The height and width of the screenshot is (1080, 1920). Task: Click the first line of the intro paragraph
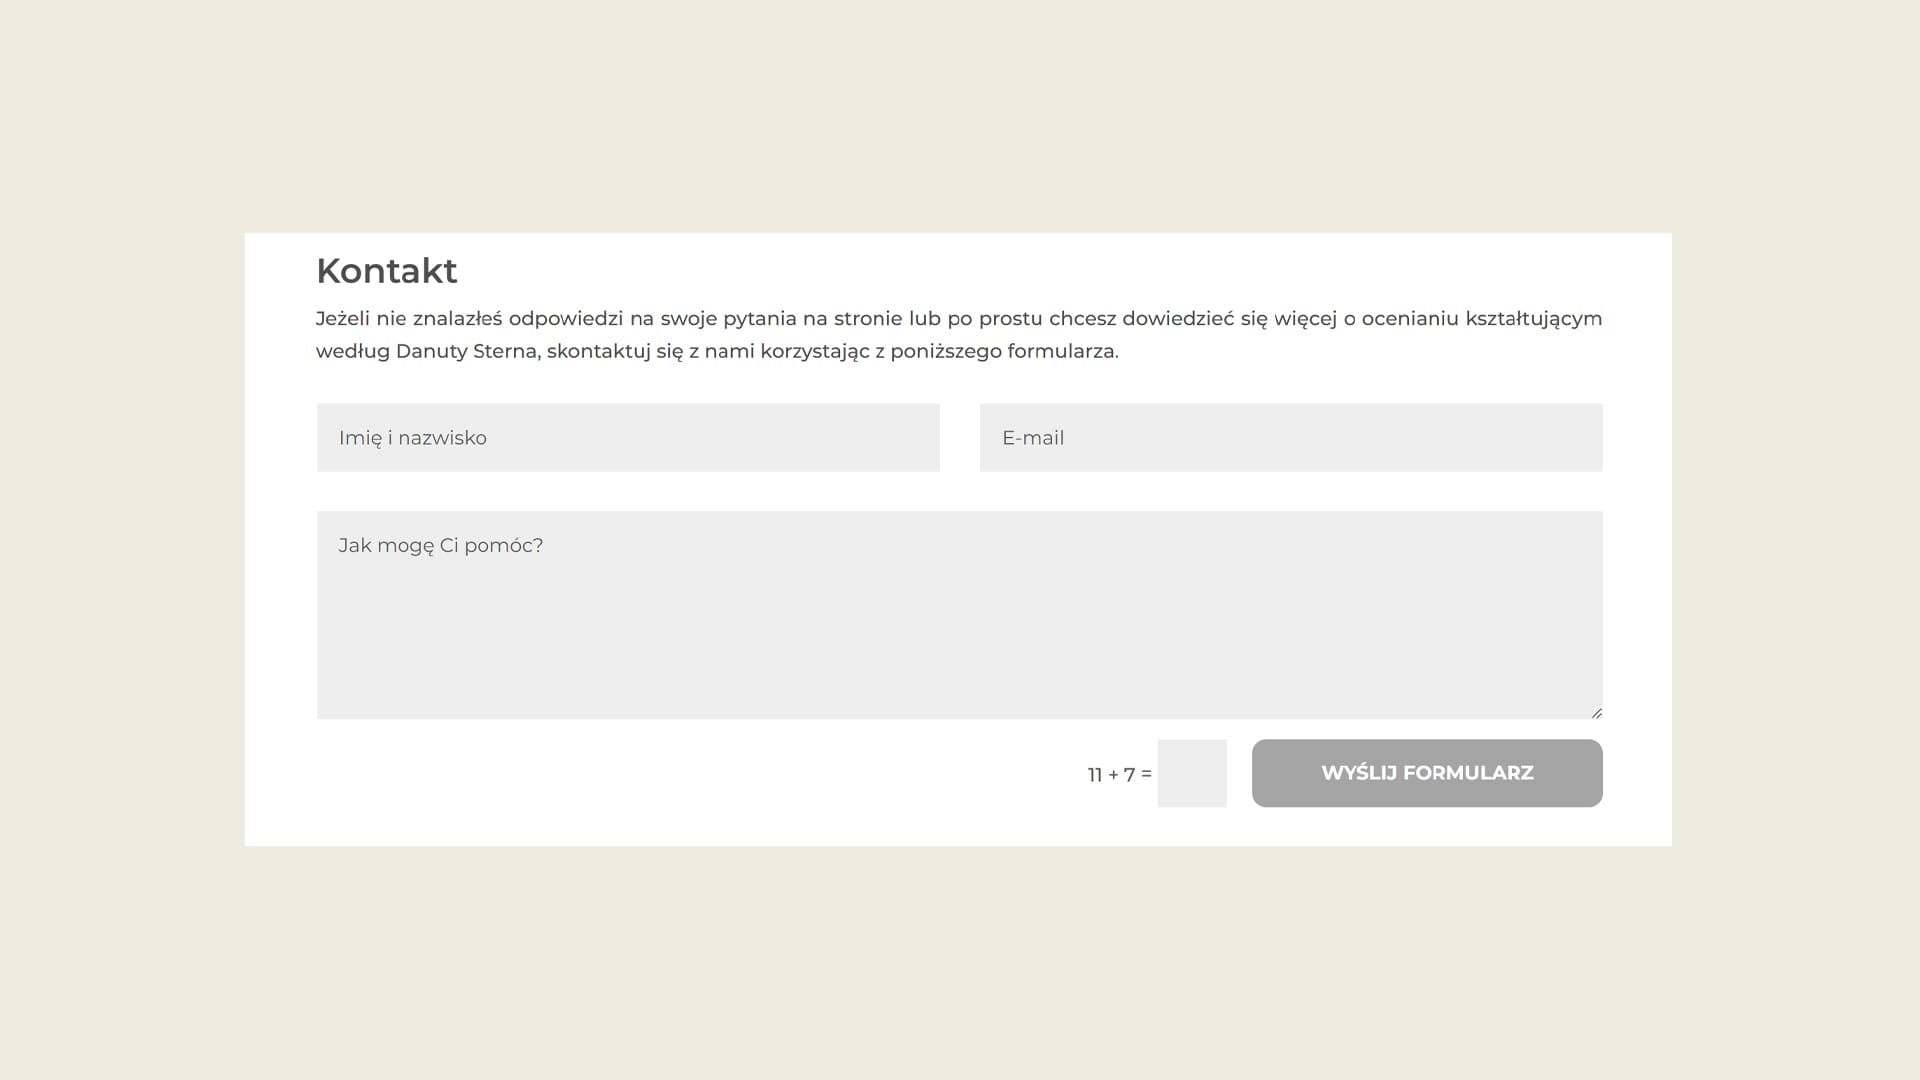coord(958,319)
